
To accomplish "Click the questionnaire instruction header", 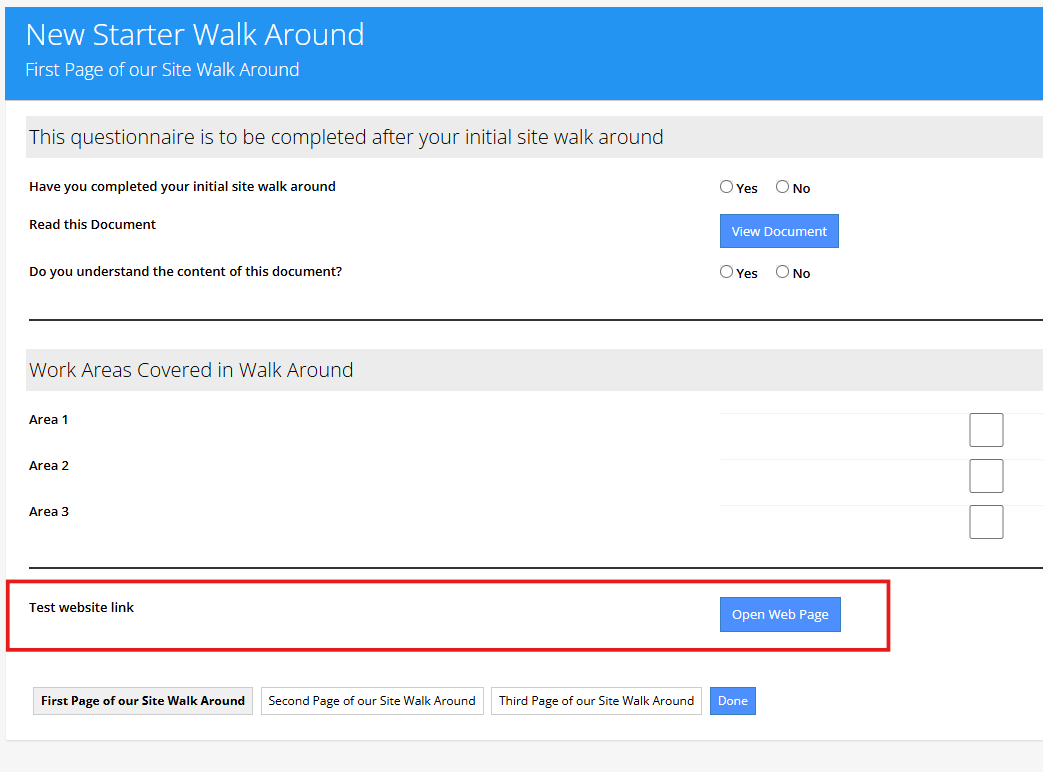I will click(x=345, y=137).
